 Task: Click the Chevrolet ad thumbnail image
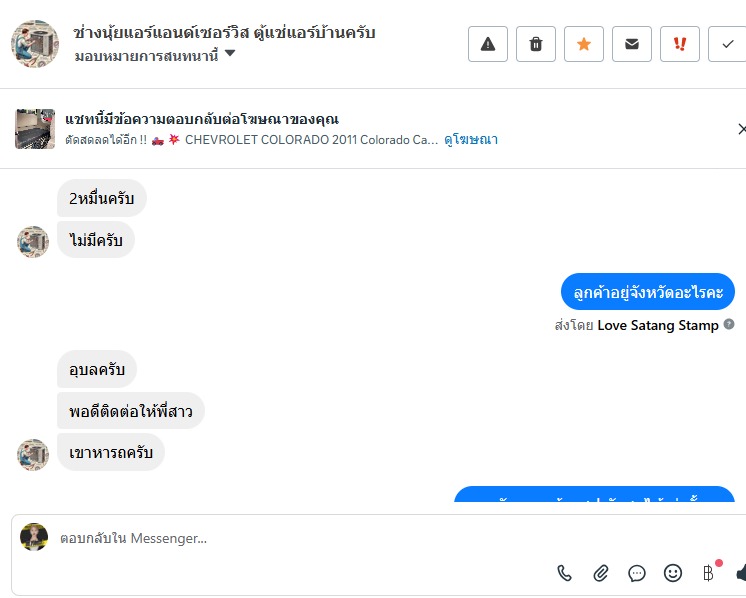click(x=35, y=129)
